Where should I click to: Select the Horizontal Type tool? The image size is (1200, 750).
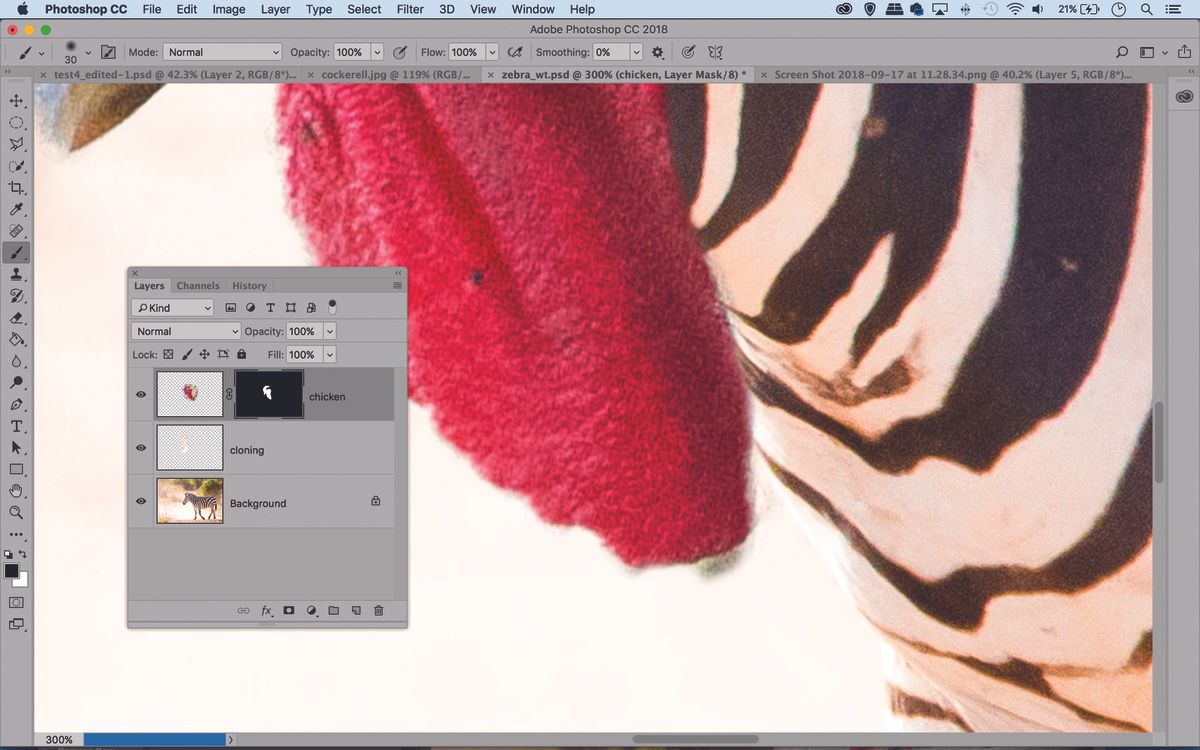pos(16,426)
